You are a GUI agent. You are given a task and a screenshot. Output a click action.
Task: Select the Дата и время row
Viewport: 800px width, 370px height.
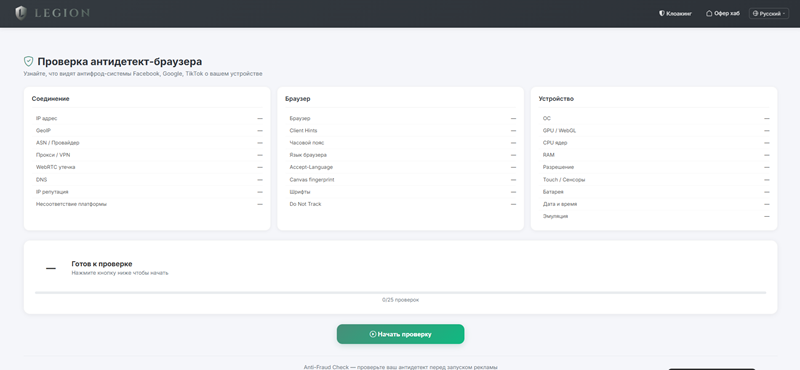point(654,204)
